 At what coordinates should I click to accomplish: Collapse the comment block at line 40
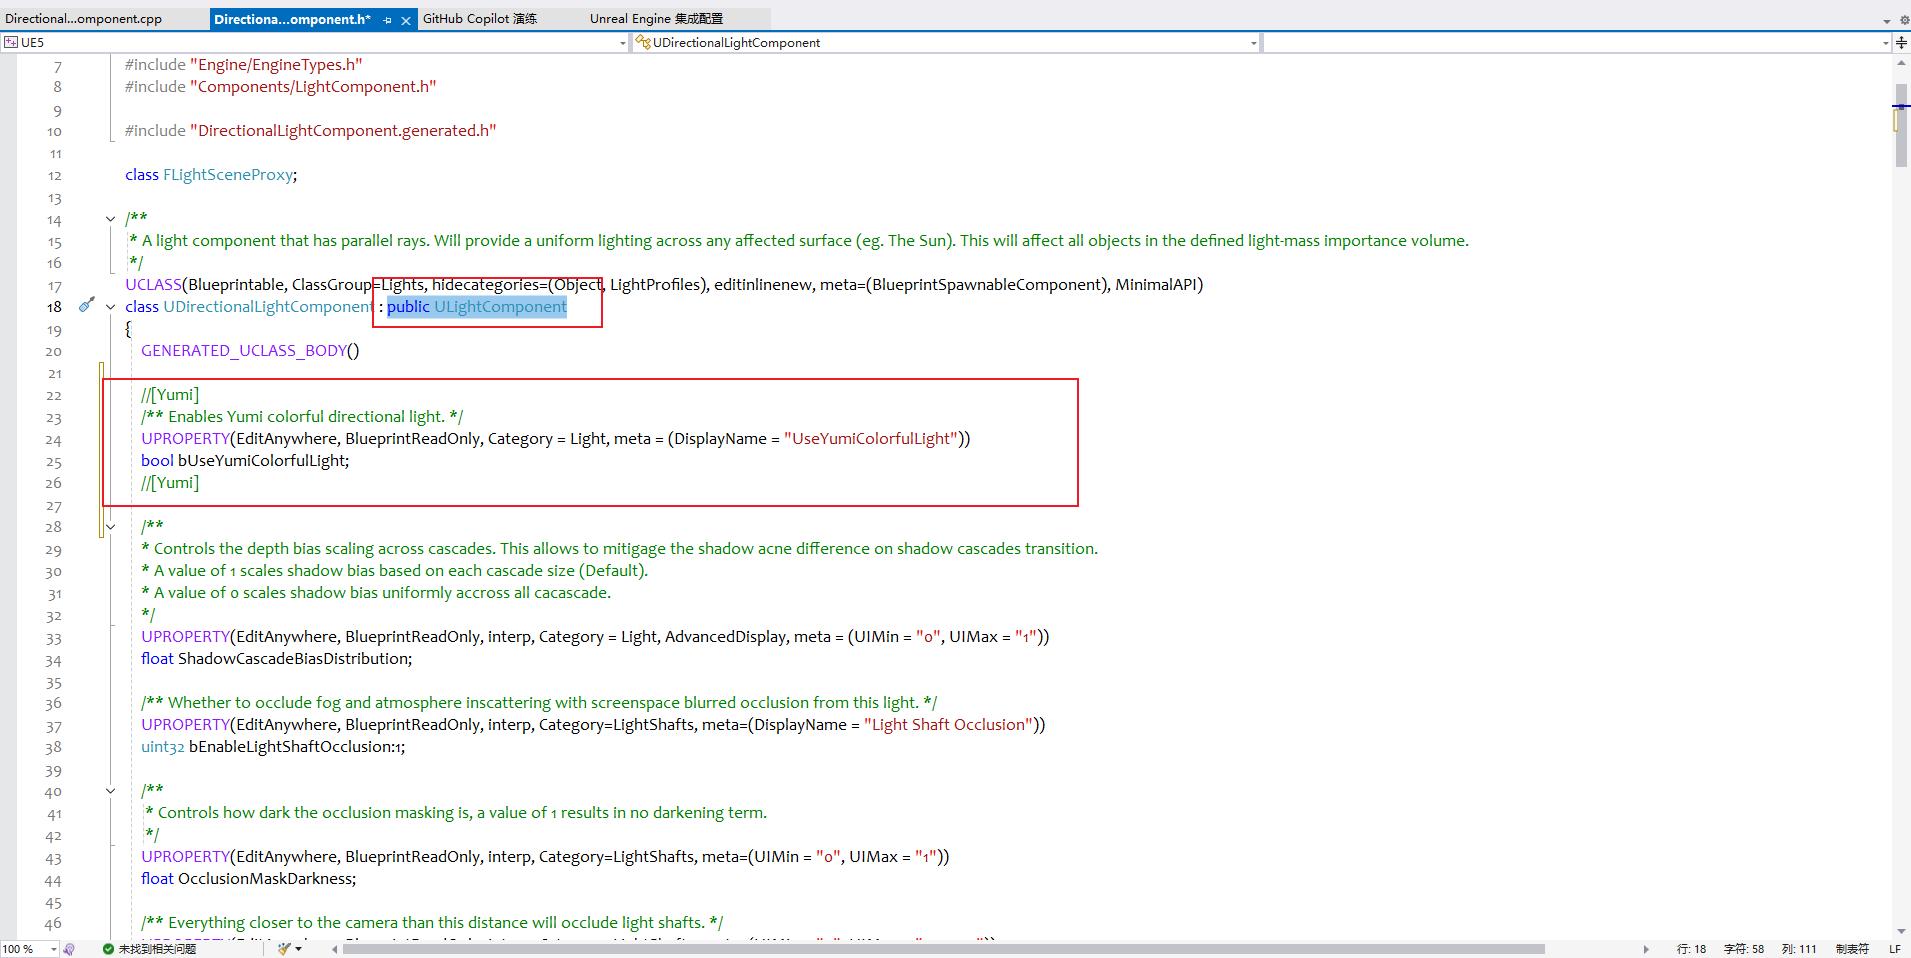110,791
